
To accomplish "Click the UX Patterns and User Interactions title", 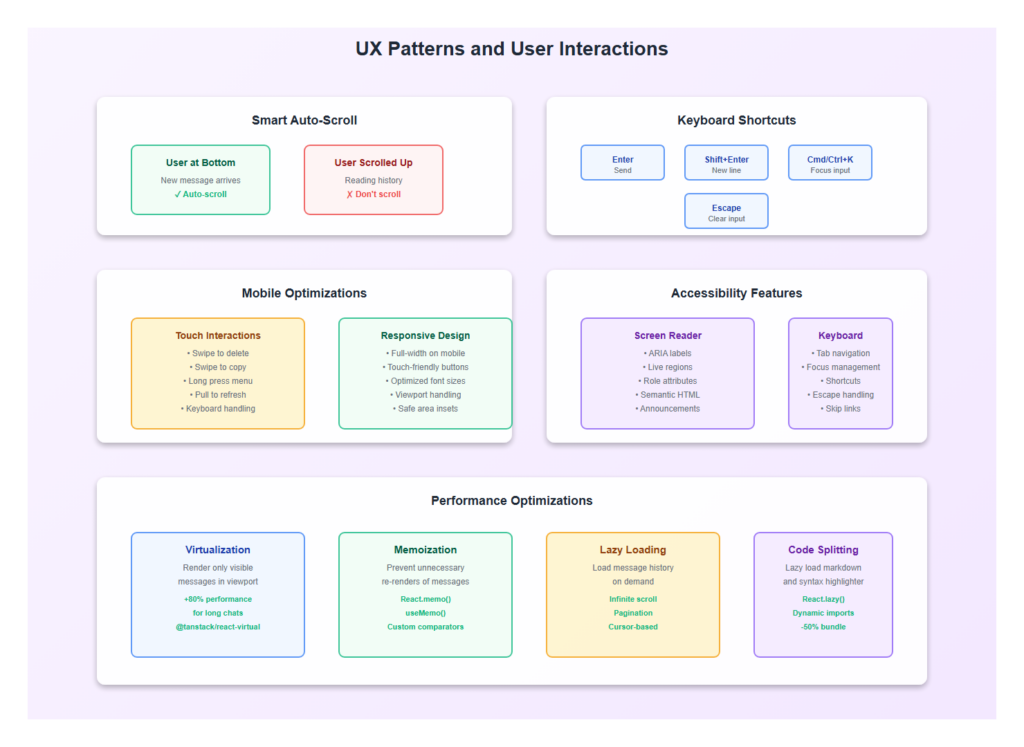I will tap(511, 49).
